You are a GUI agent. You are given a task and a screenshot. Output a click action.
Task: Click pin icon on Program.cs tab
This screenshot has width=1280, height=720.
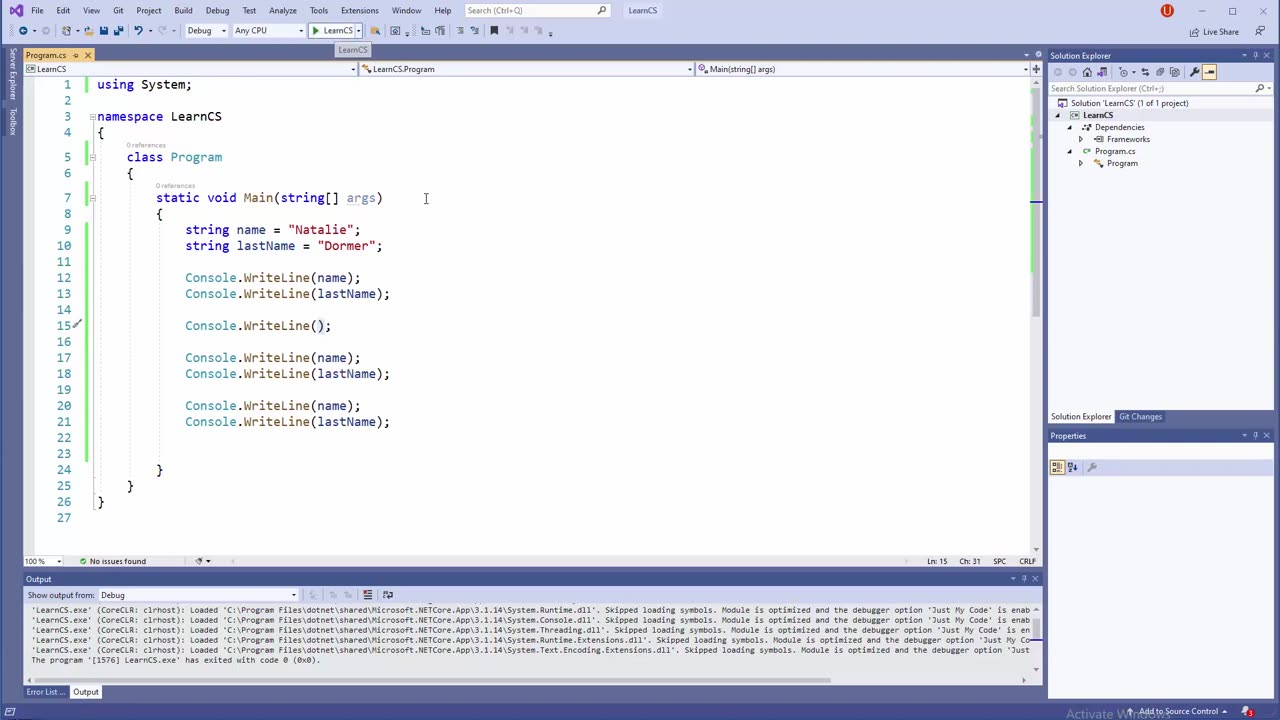point(75,55)
